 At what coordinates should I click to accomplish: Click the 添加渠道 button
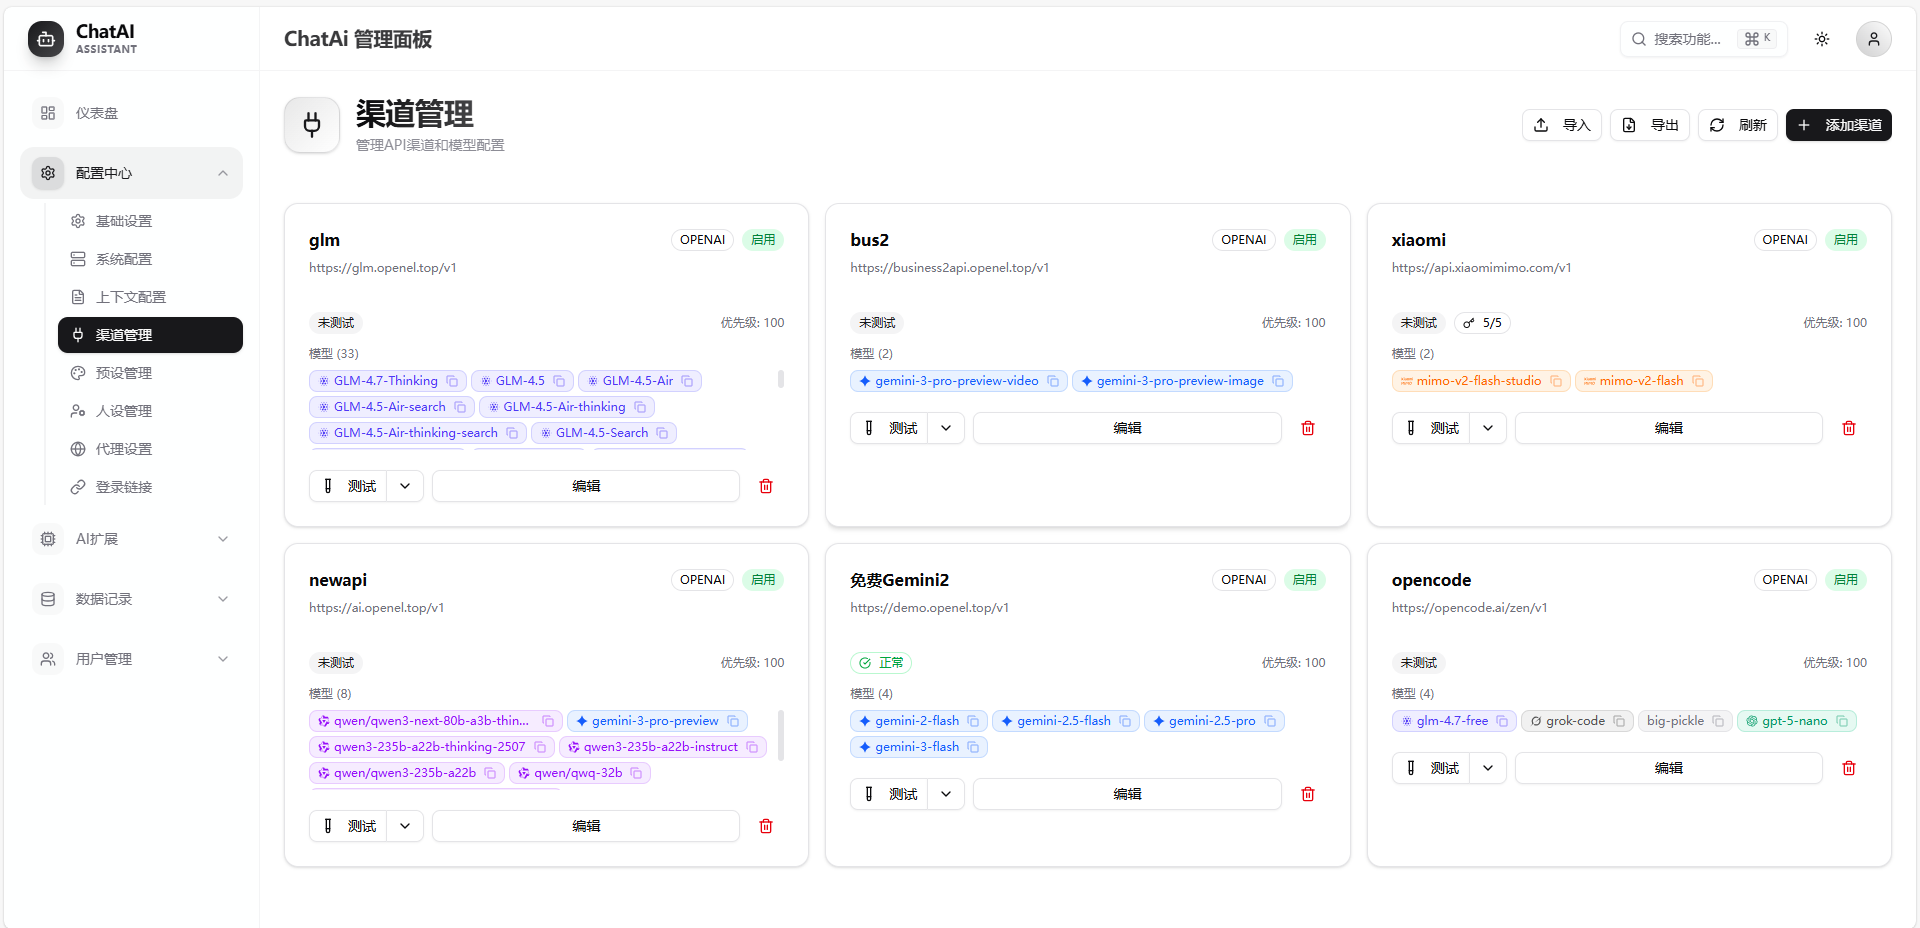[x=1838, y=125]
